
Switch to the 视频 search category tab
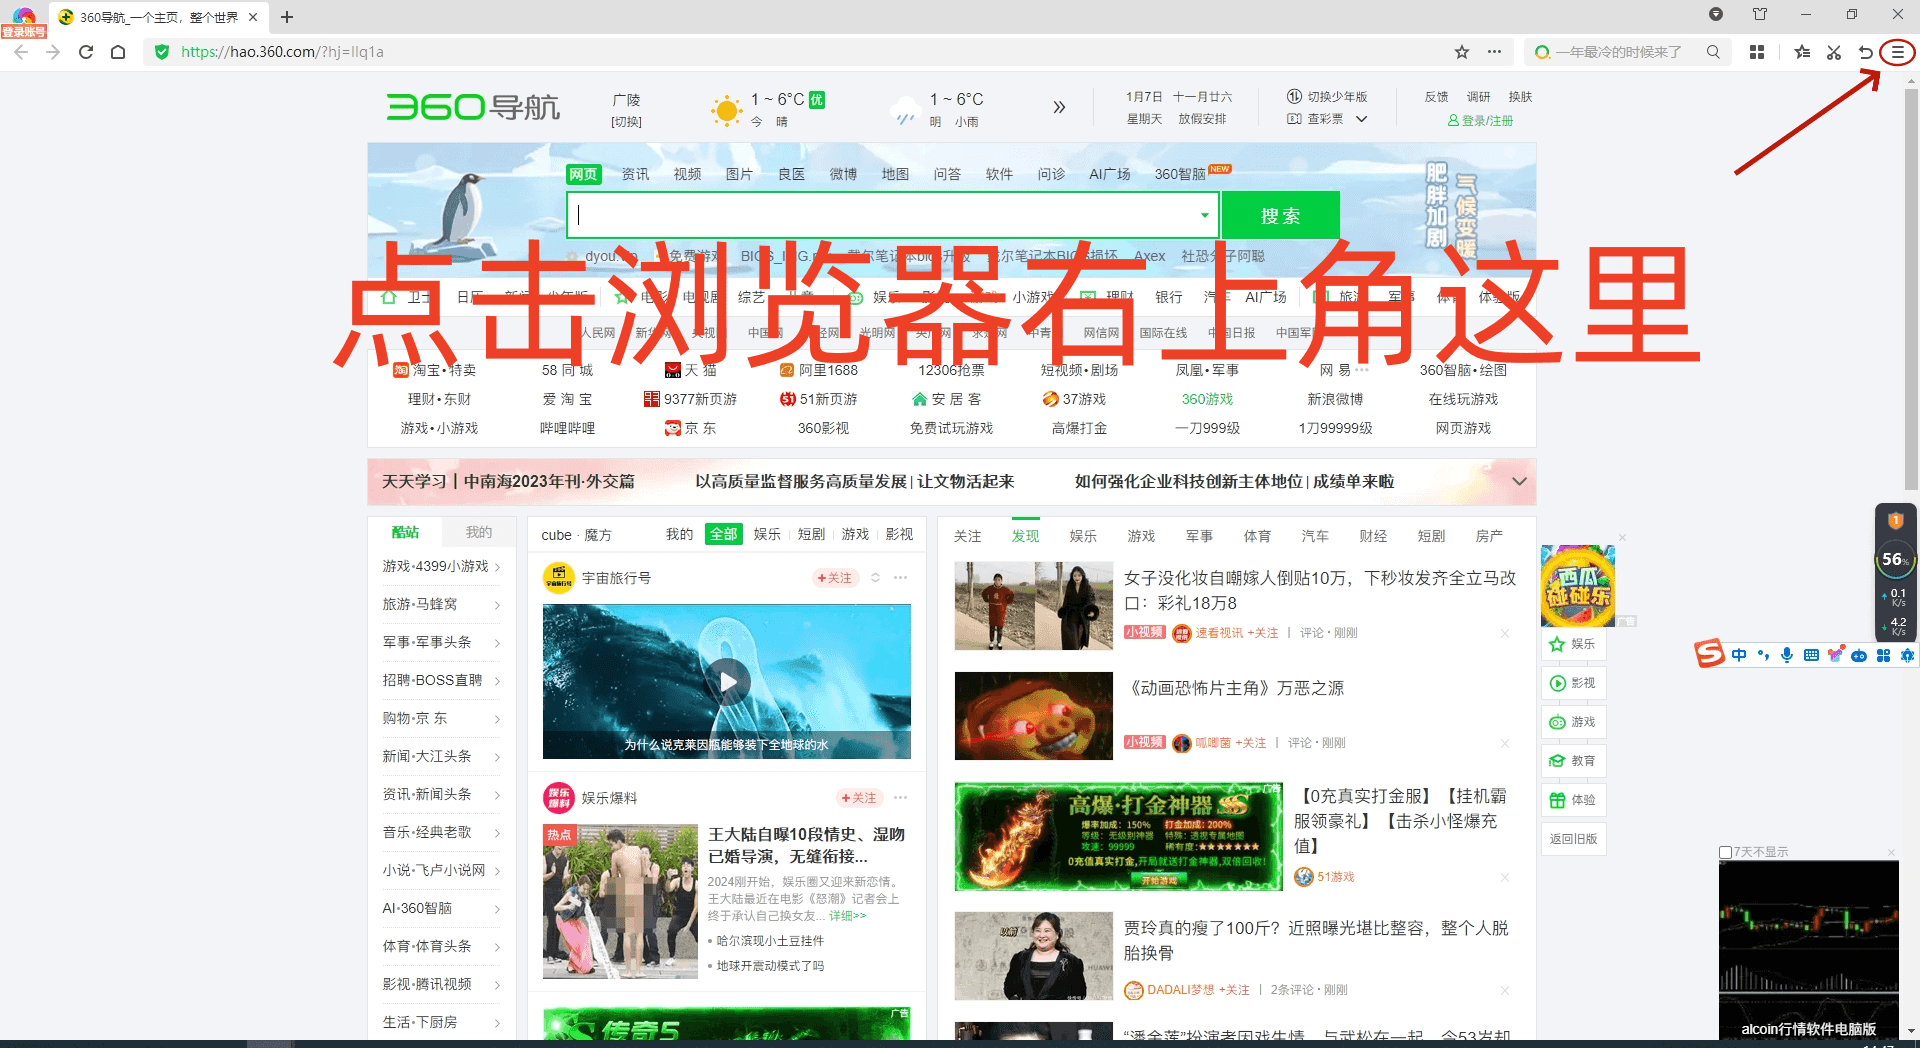pos(687,173)
